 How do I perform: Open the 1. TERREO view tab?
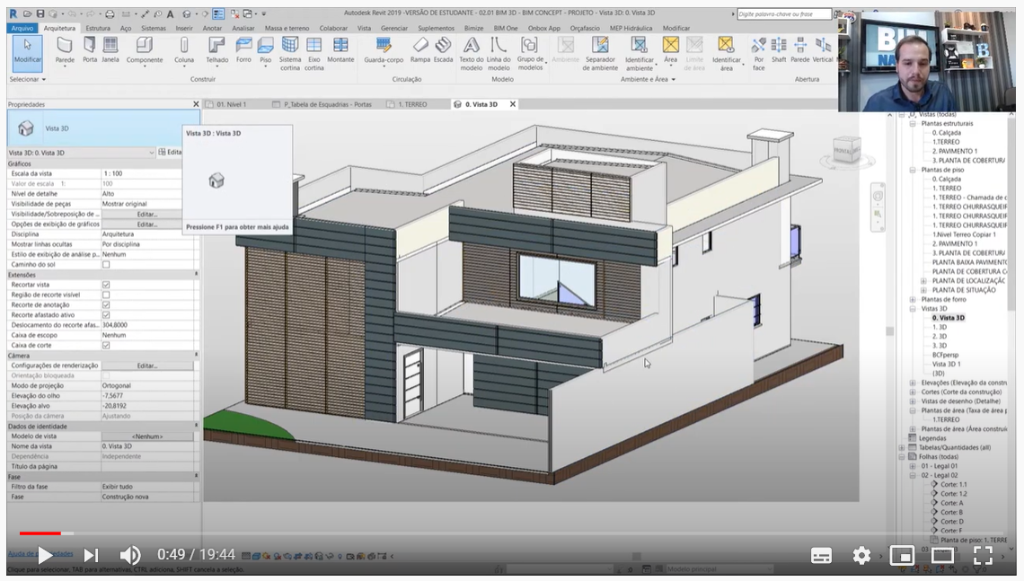click(x=413, y=104)
